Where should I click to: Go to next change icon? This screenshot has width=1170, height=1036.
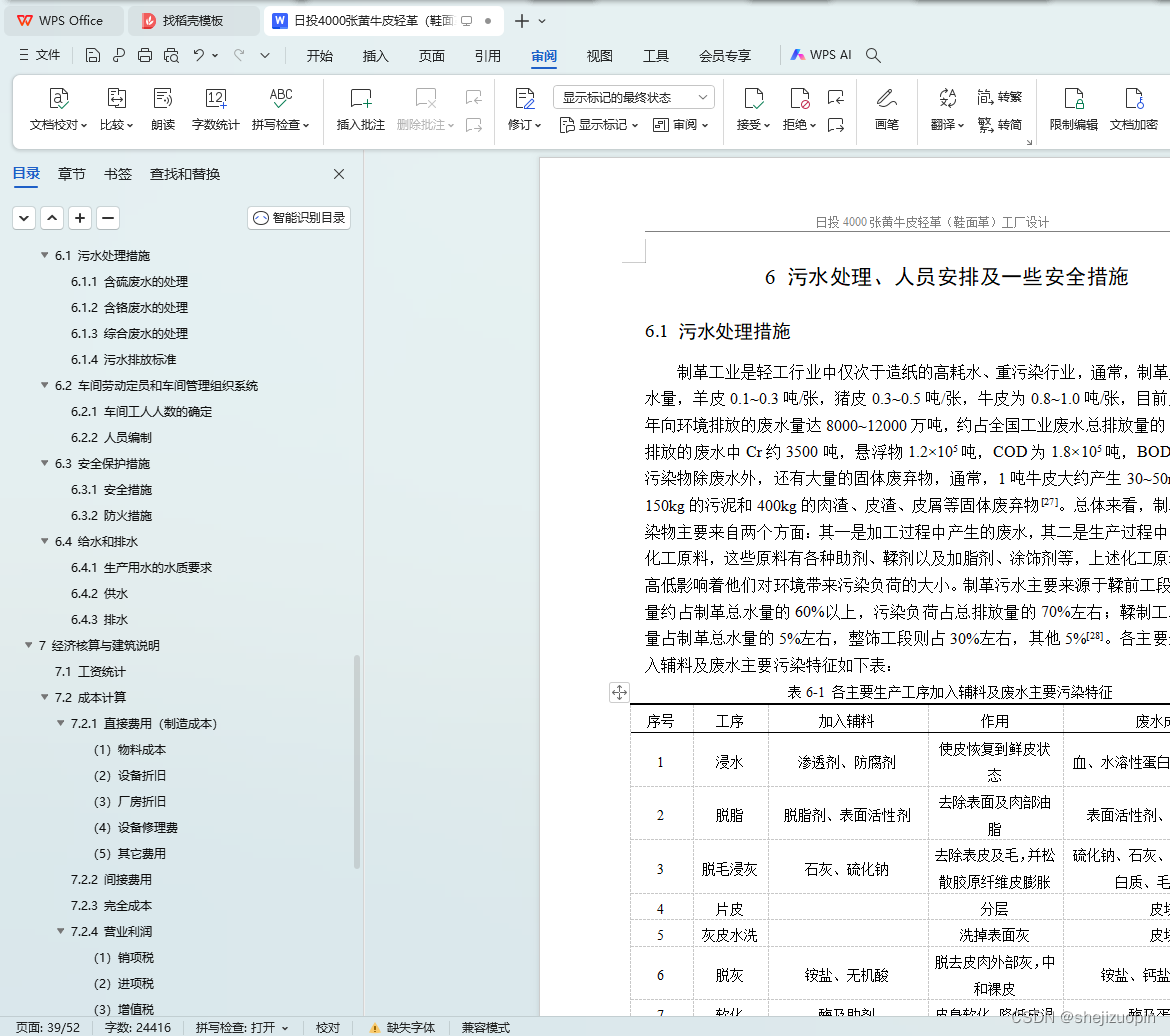pos(836,125)
